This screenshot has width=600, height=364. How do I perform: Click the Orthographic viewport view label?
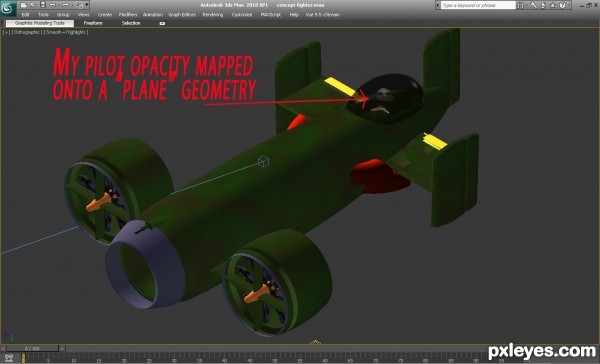27,32
